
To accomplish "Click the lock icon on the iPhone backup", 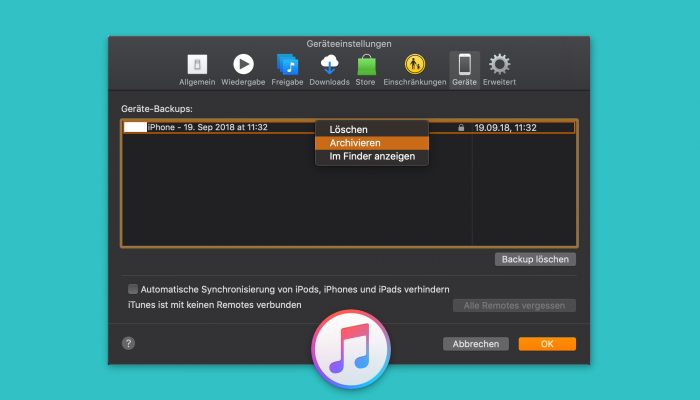I will coord(461,128).
